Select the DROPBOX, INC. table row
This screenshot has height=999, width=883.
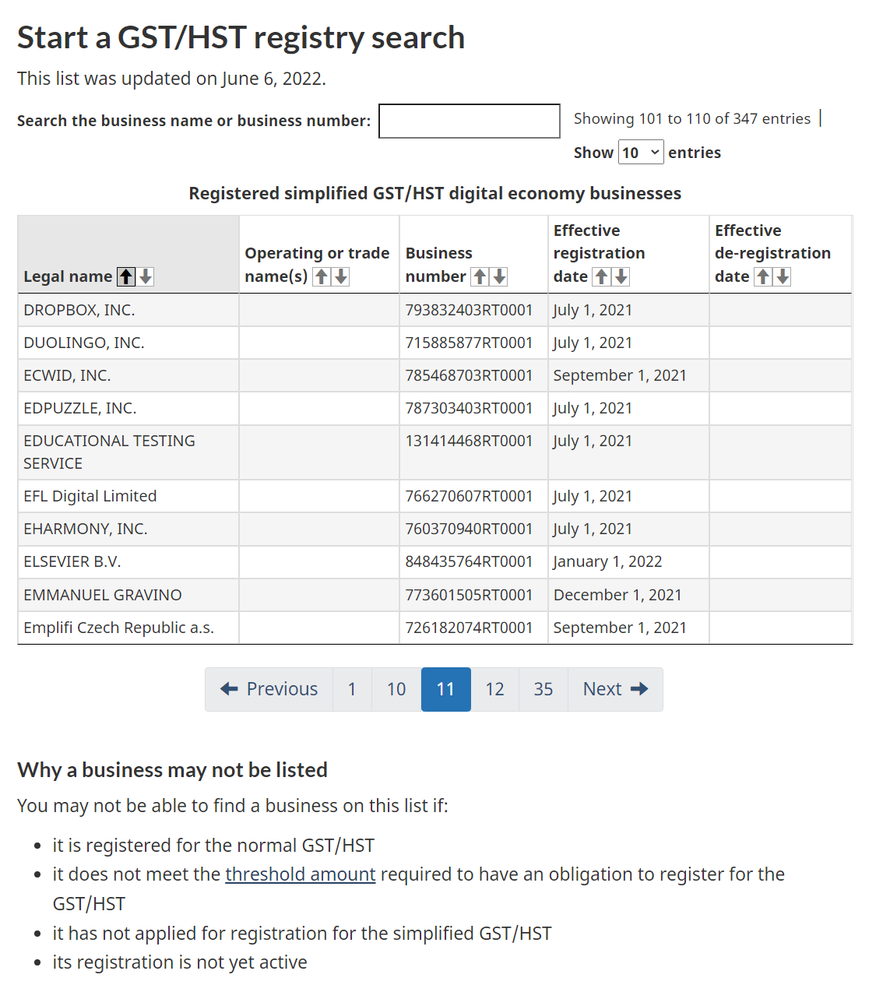pyautogui.click(x=128, y=309)
